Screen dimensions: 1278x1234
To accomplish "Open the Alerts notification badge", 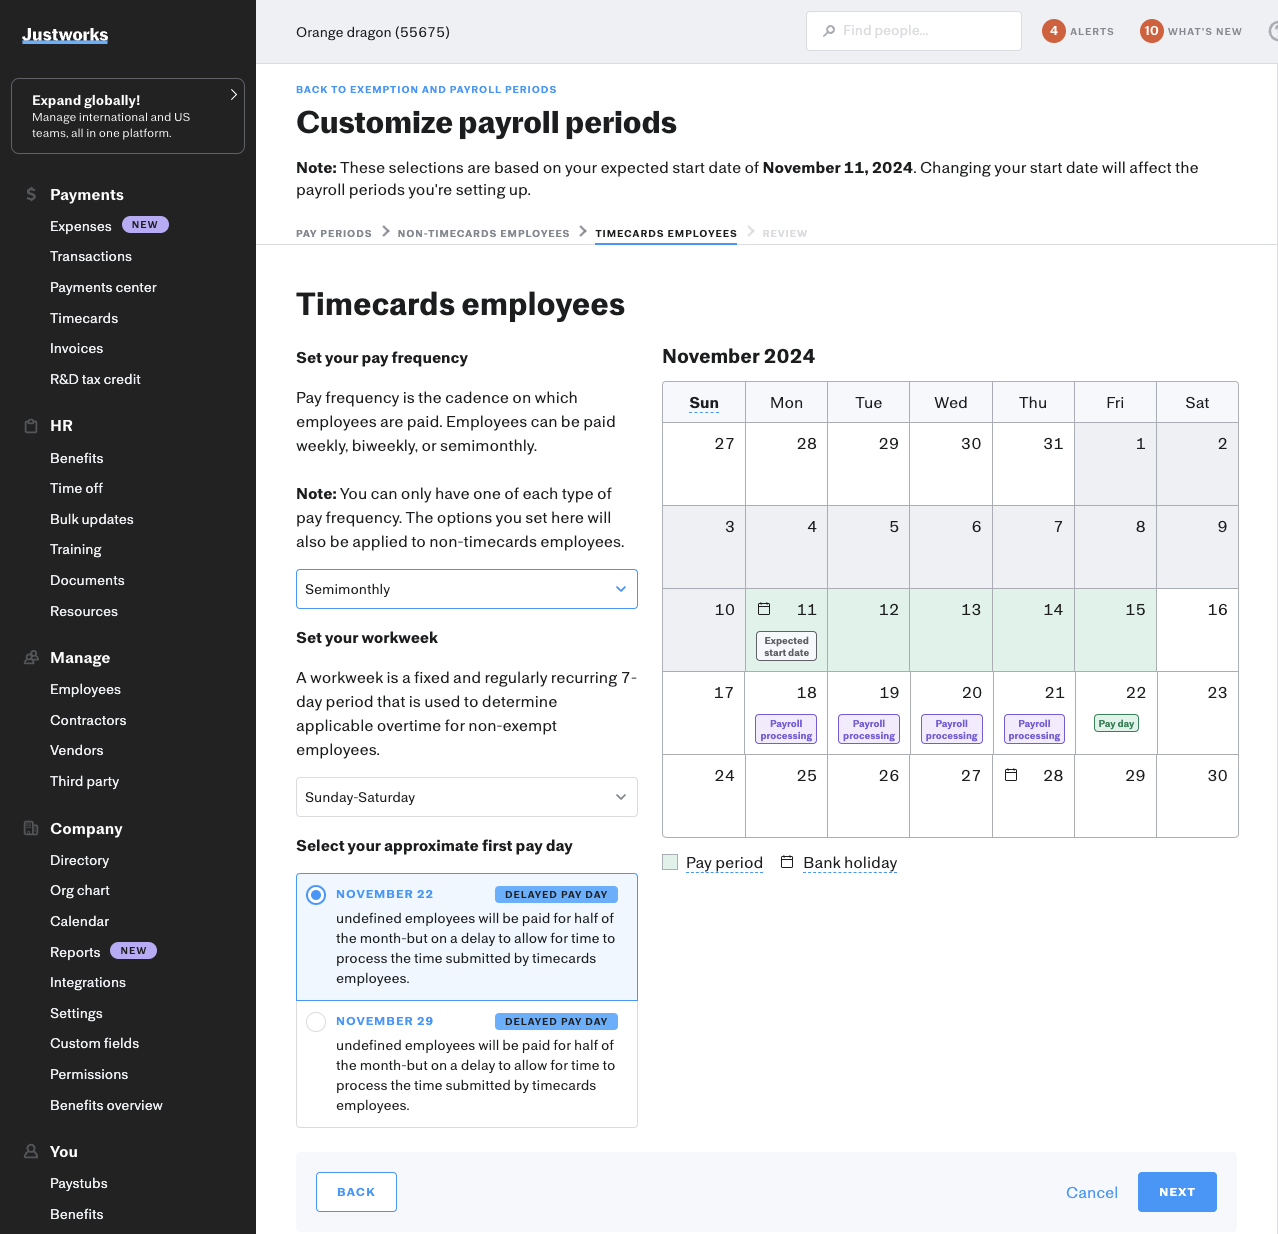I will pyautogui.click(x=1053, y=31).
